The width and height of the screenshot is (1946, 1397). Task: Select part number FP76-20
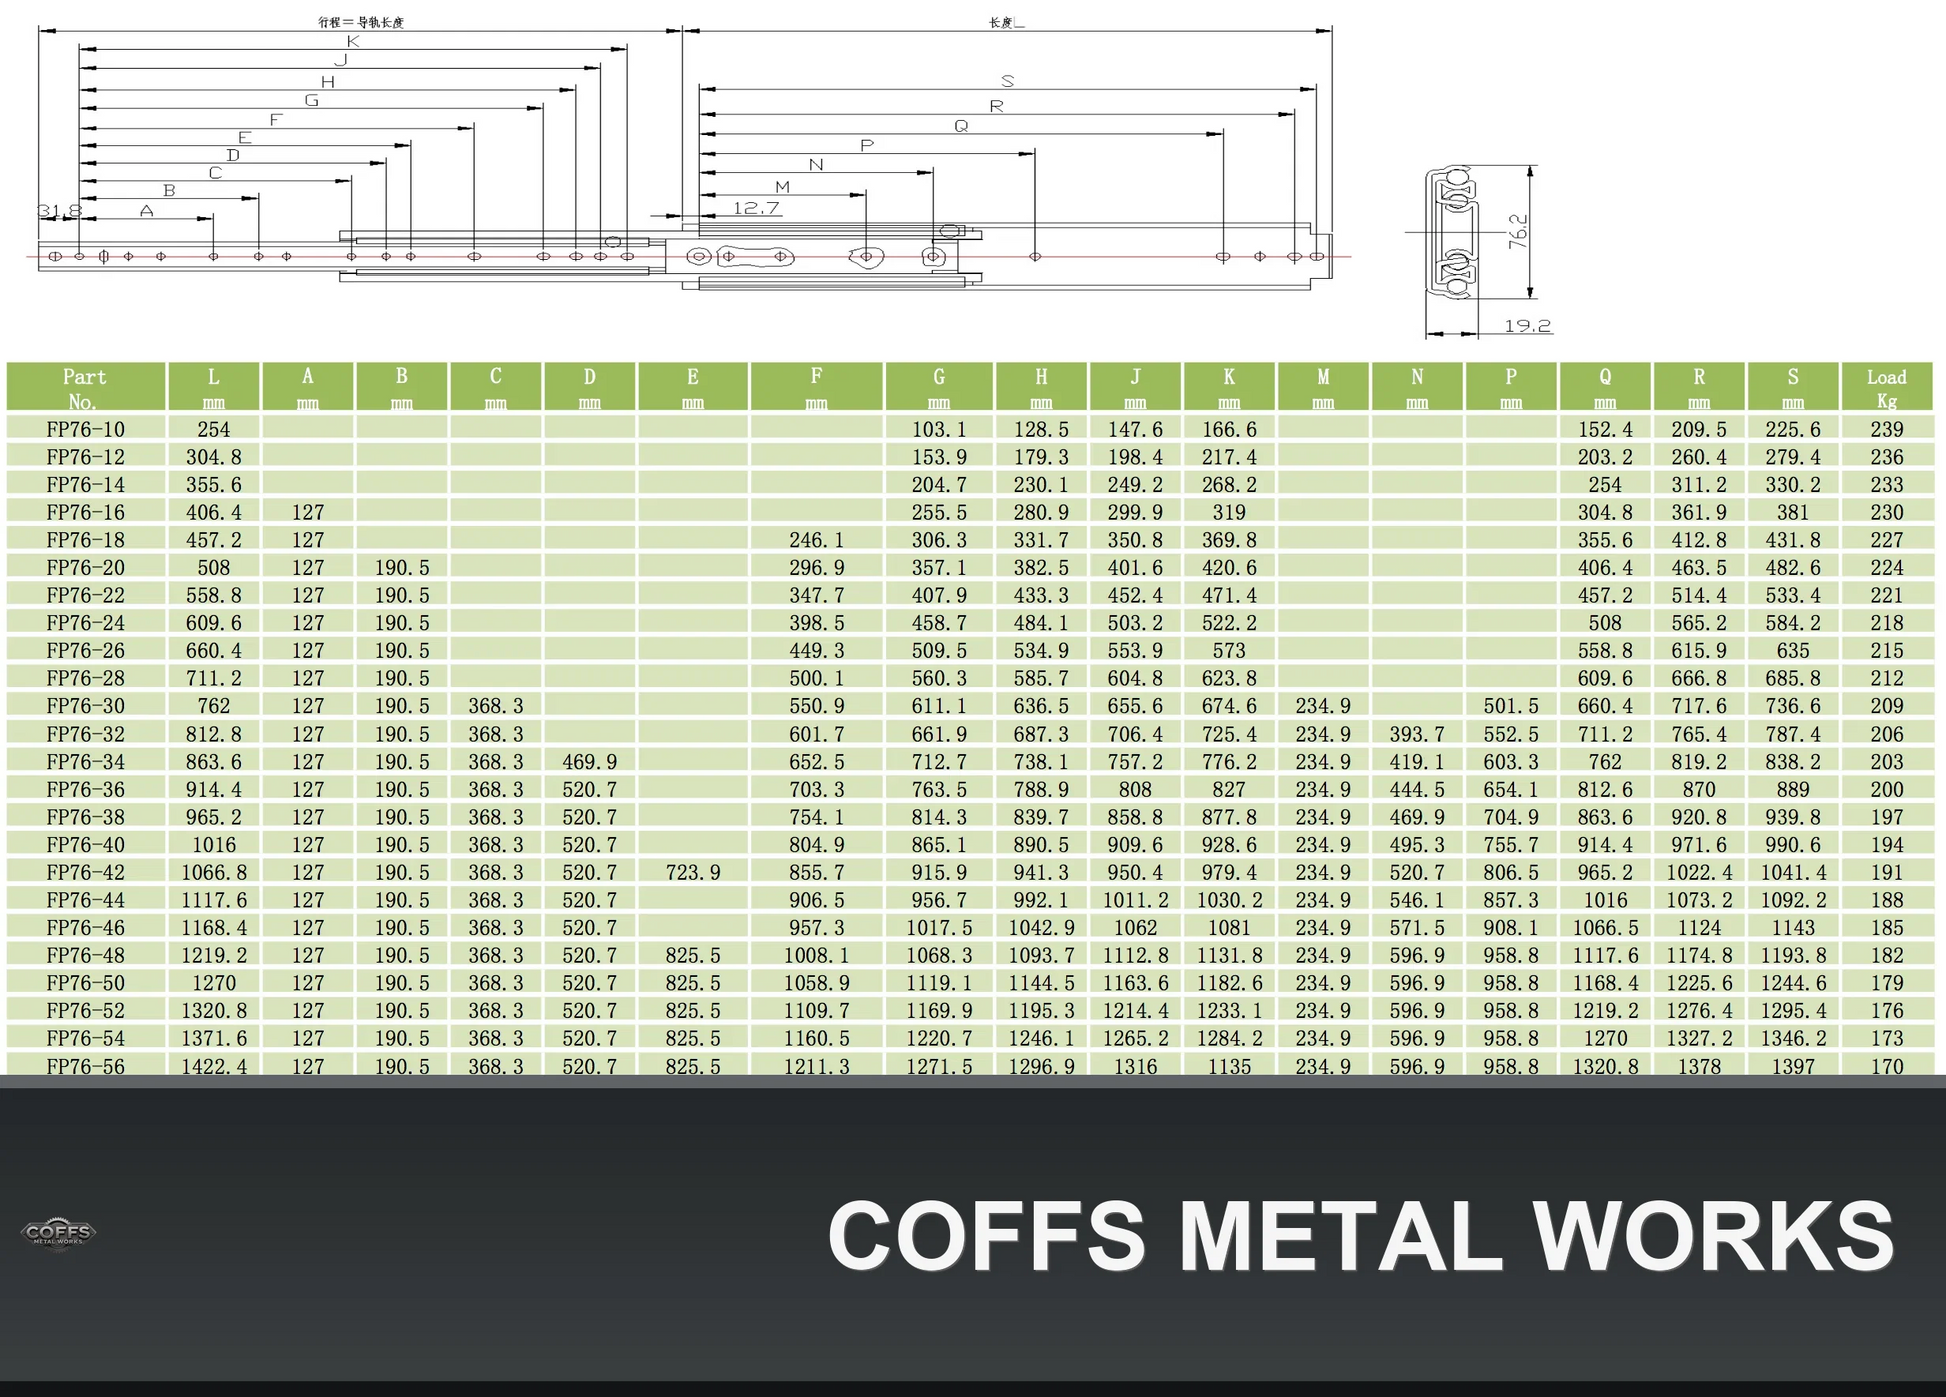click(x=85, y=568)
